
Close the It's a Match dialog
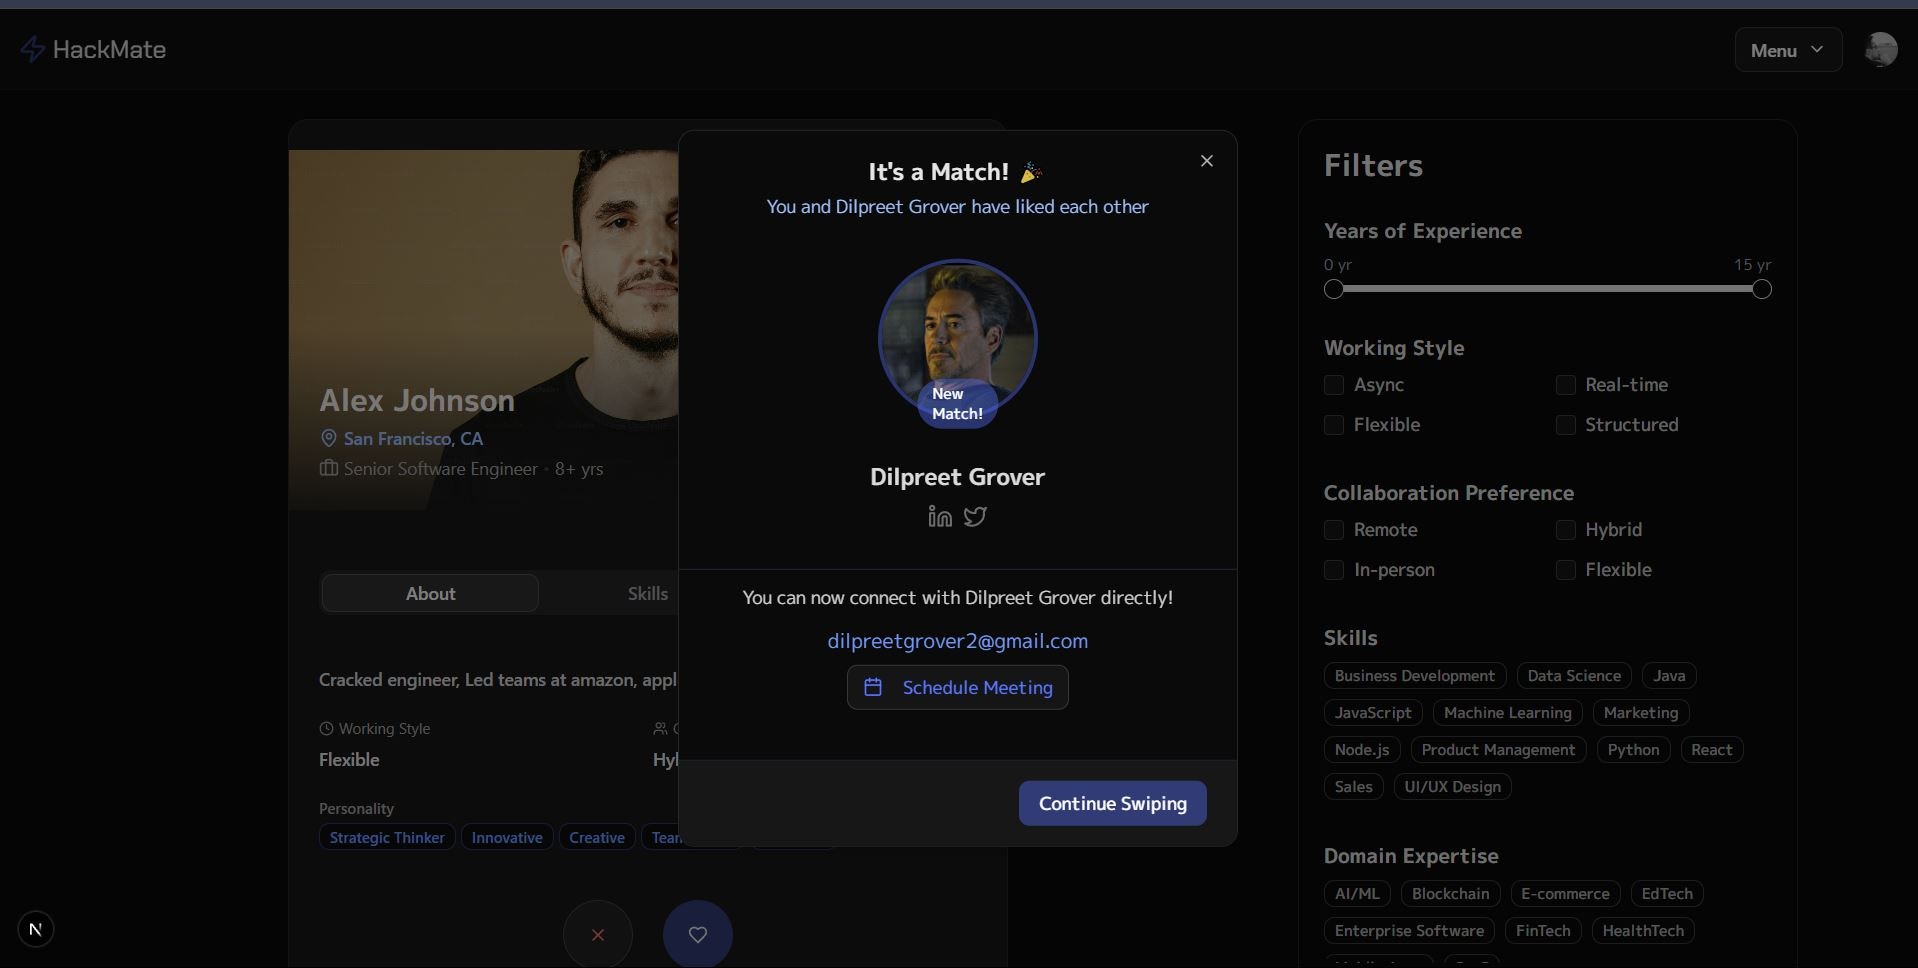(x=1206, y=160)
